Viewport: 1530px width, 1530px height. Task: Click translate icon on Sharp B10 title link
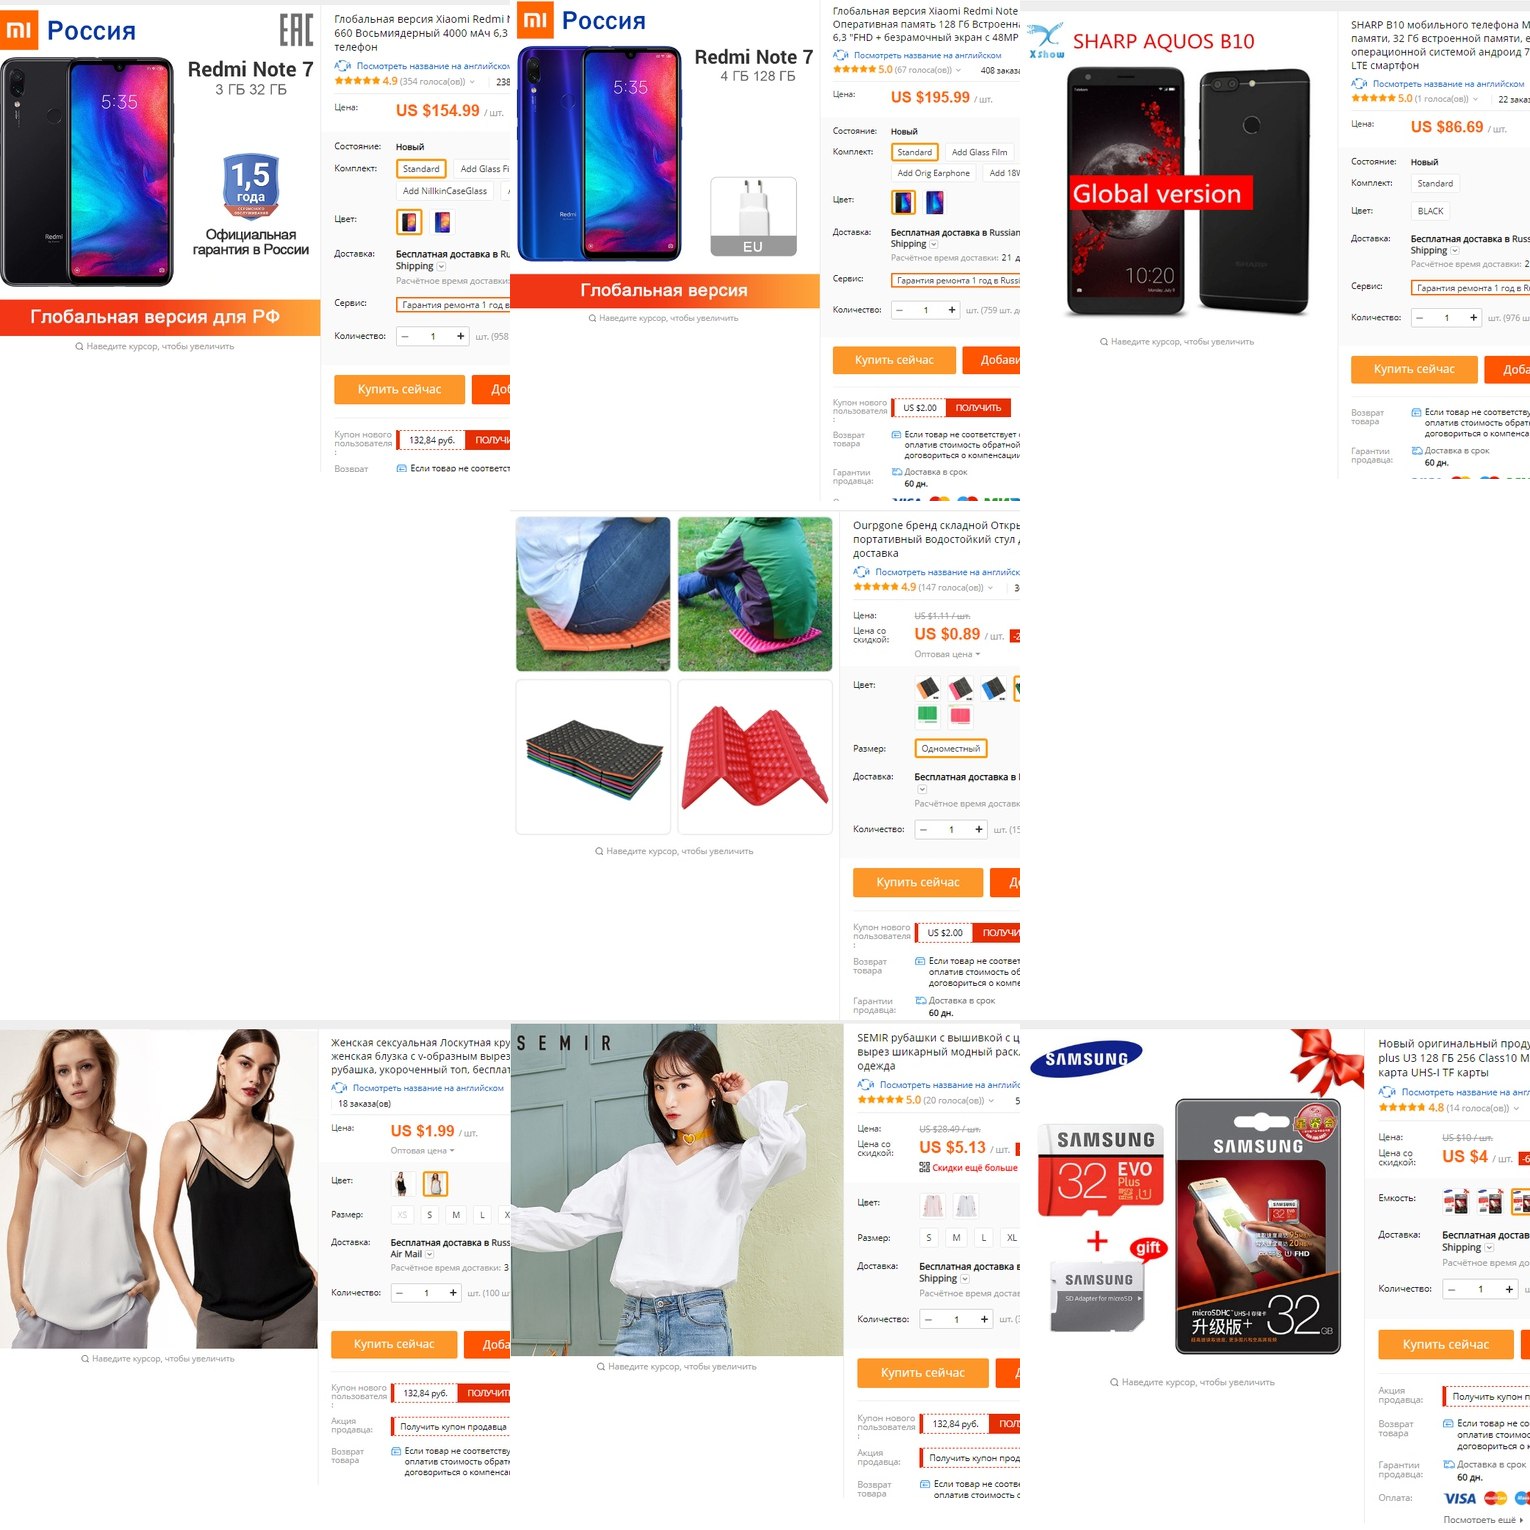(x=1359, y=84)
